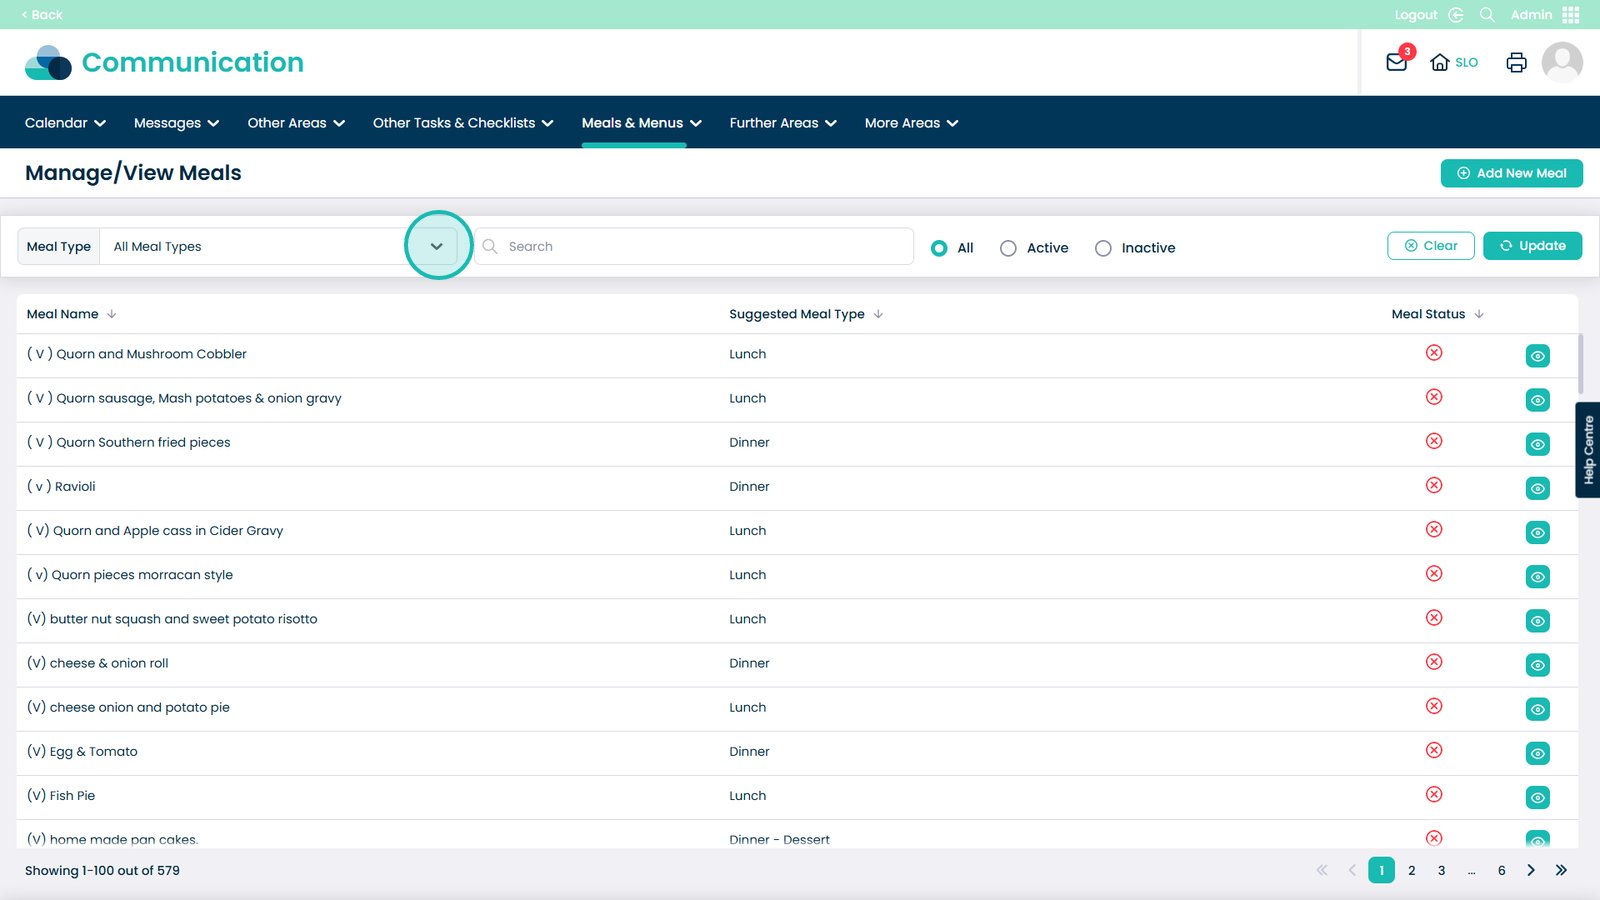Expand the Meal Type dropdown
This screenshot has height=900, width=1600.
click(437, 246)
